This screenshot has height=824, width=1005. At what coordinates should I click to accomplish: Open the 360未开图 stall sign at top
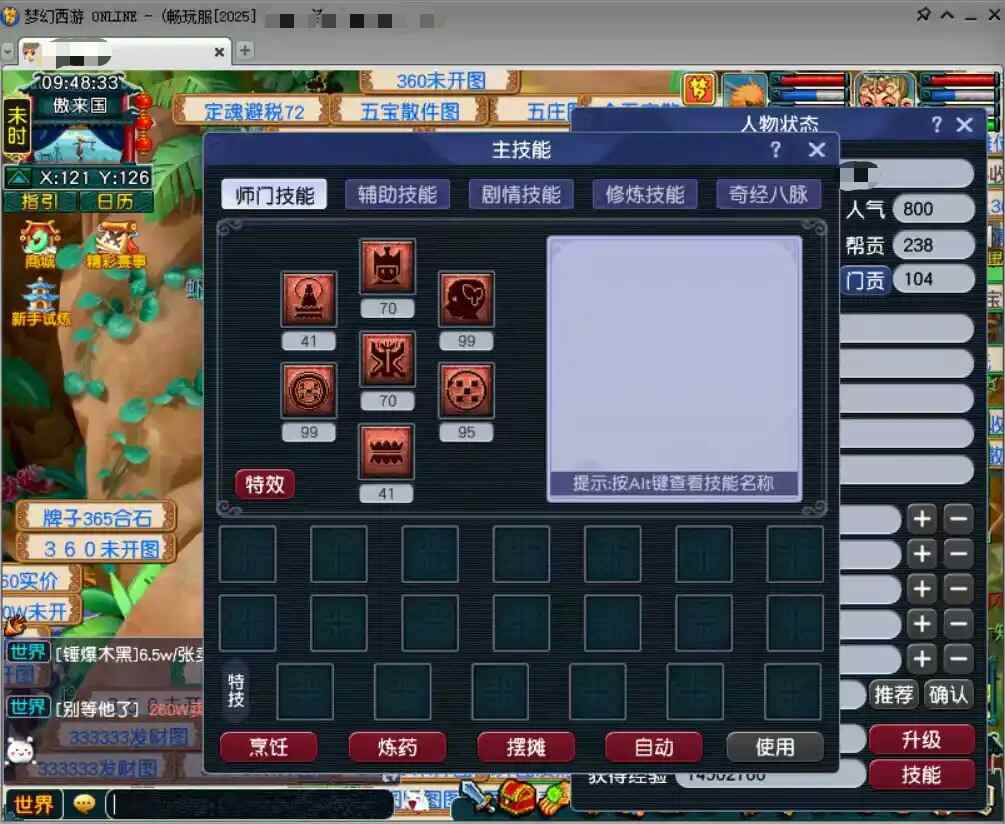click(440, 81)
